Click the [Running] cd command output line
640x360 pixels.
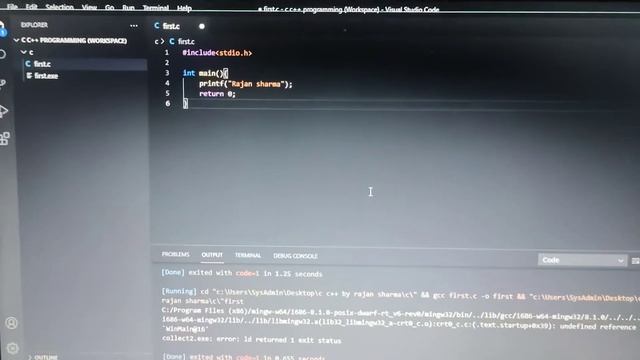click(x=400, y=296)
